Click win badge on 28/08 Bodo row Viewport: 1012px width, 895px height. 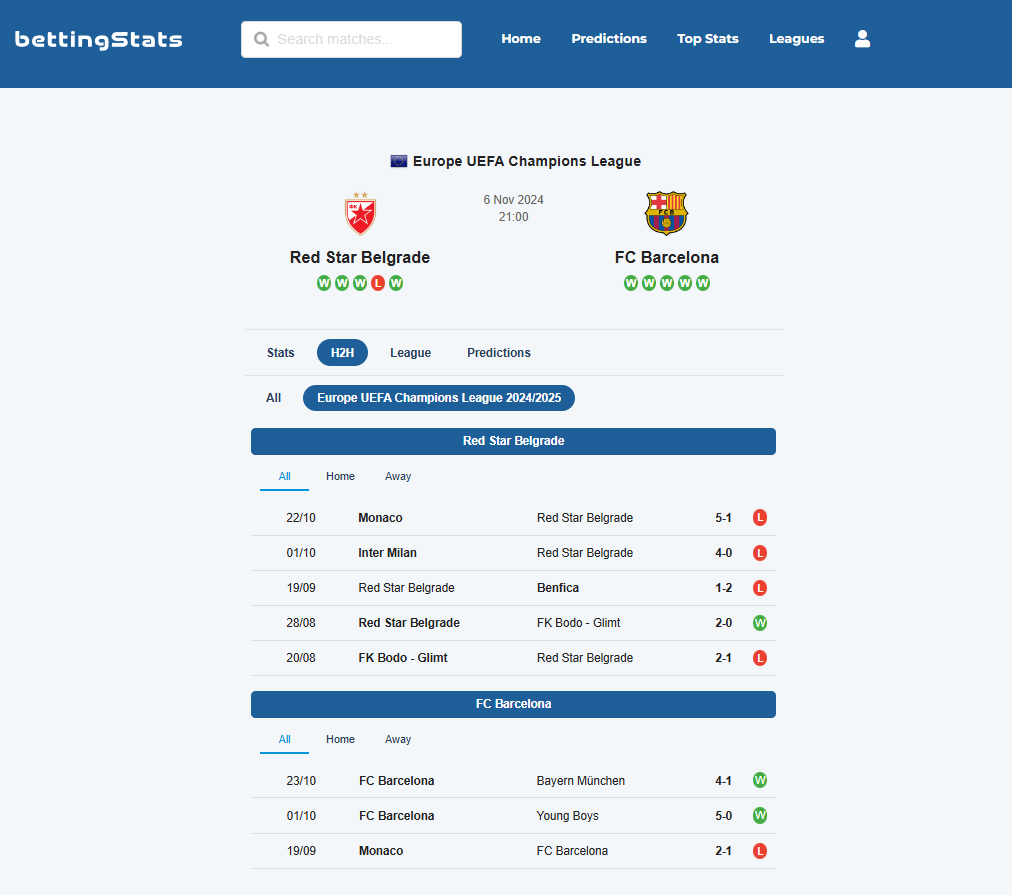pyautogui.click(x=760, y=623)
